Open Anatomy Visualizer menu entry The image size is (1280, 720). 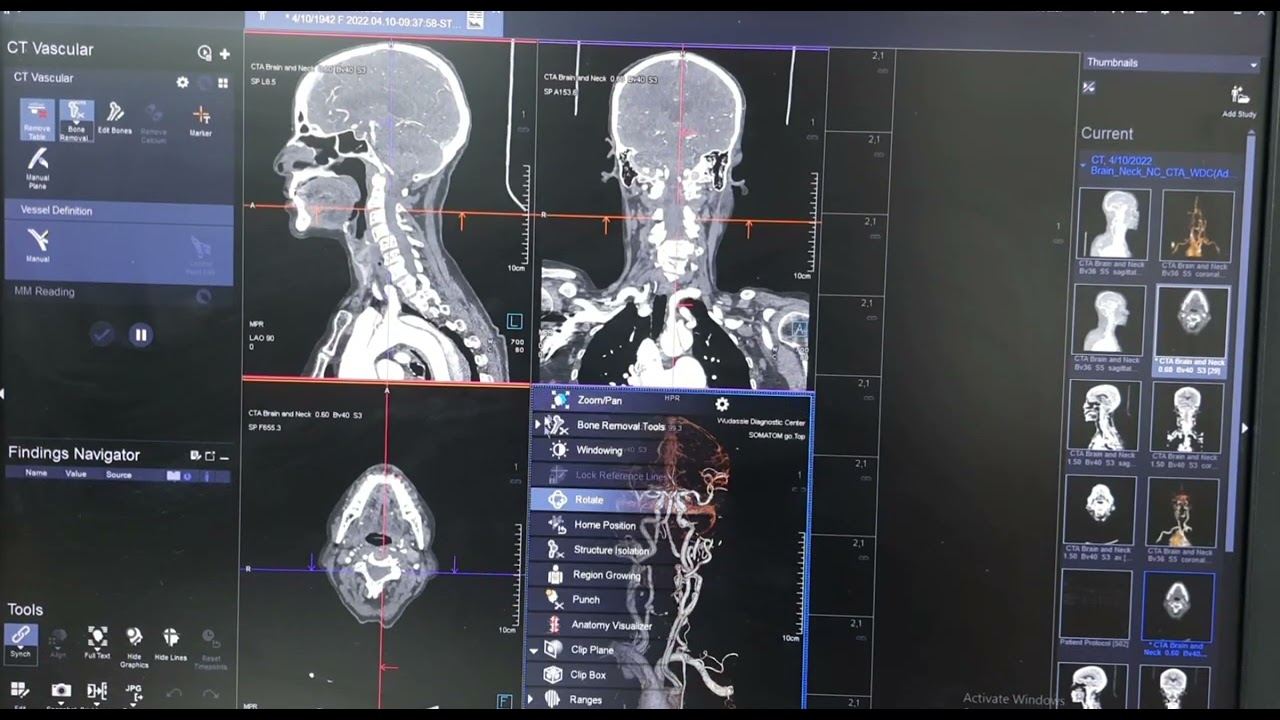(x=612, y=625)
